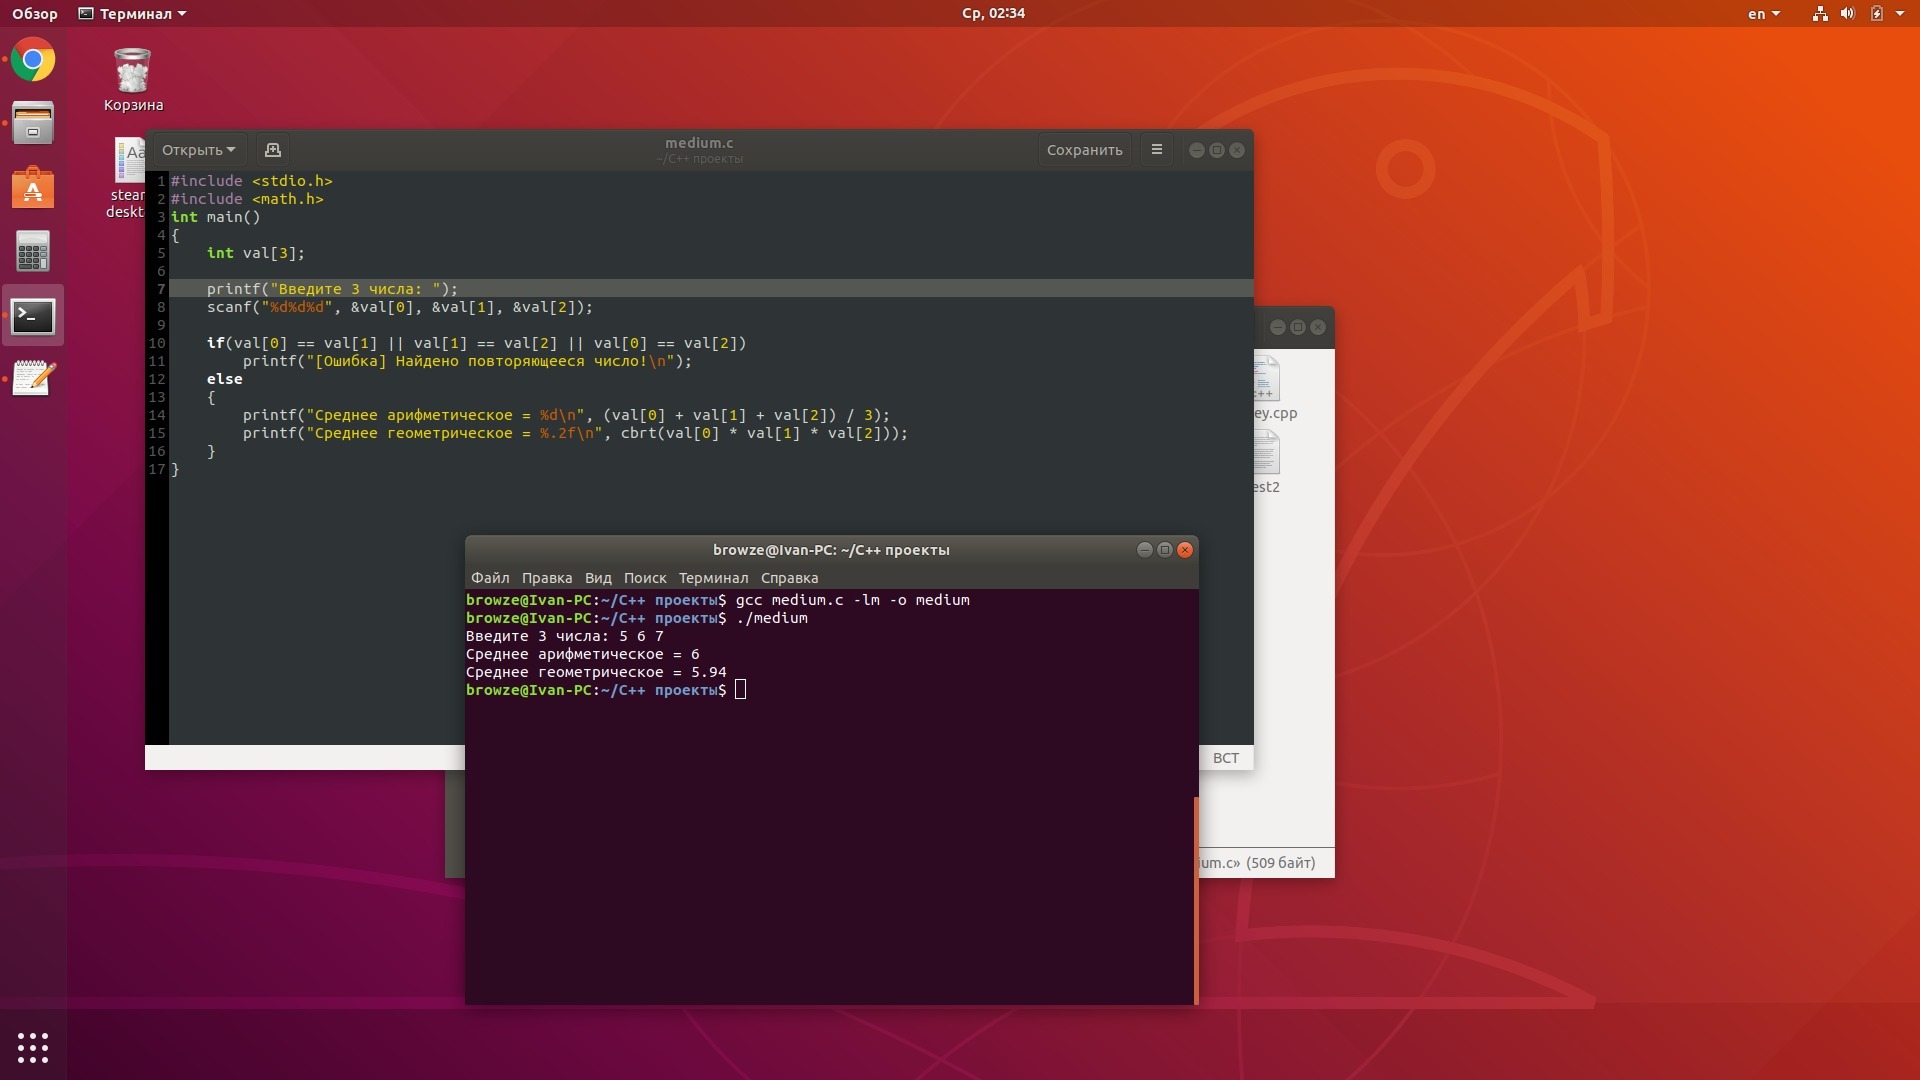Click the new document icon in gedit
This screenshot has height=1080, width=1920.
tap(272, 150)
